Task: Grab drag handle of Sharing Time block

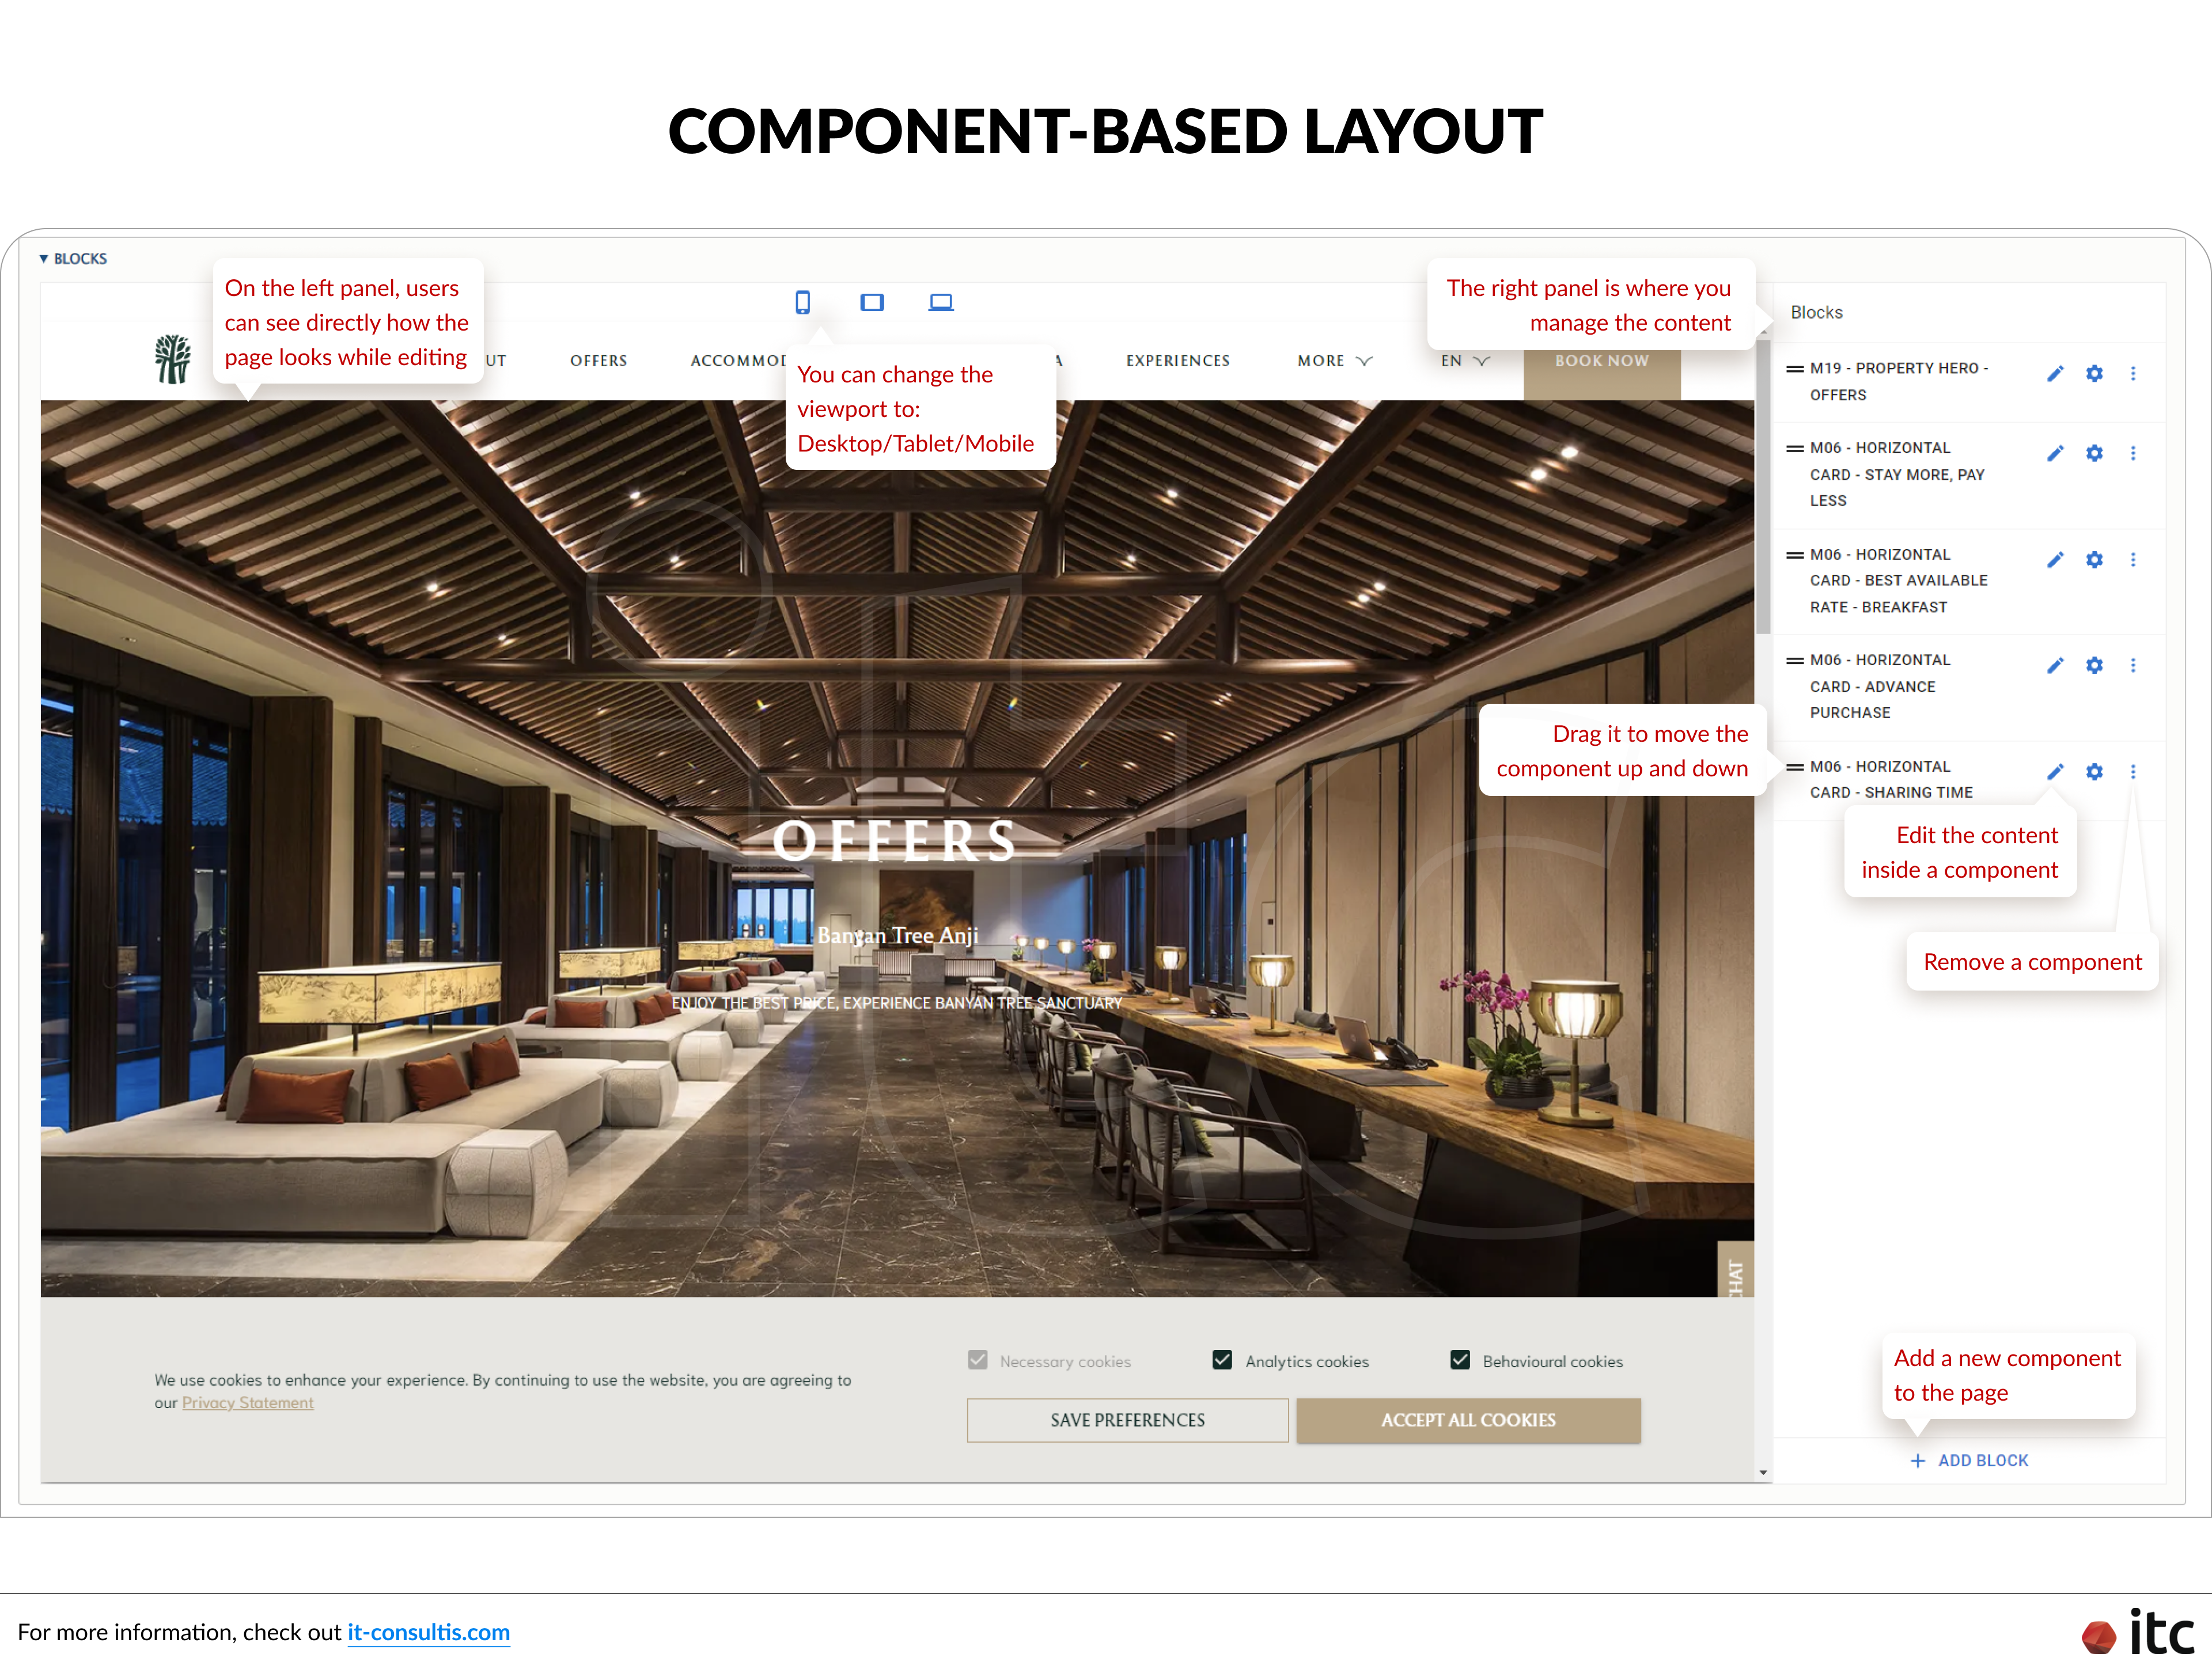Action: pos(1795,767)
